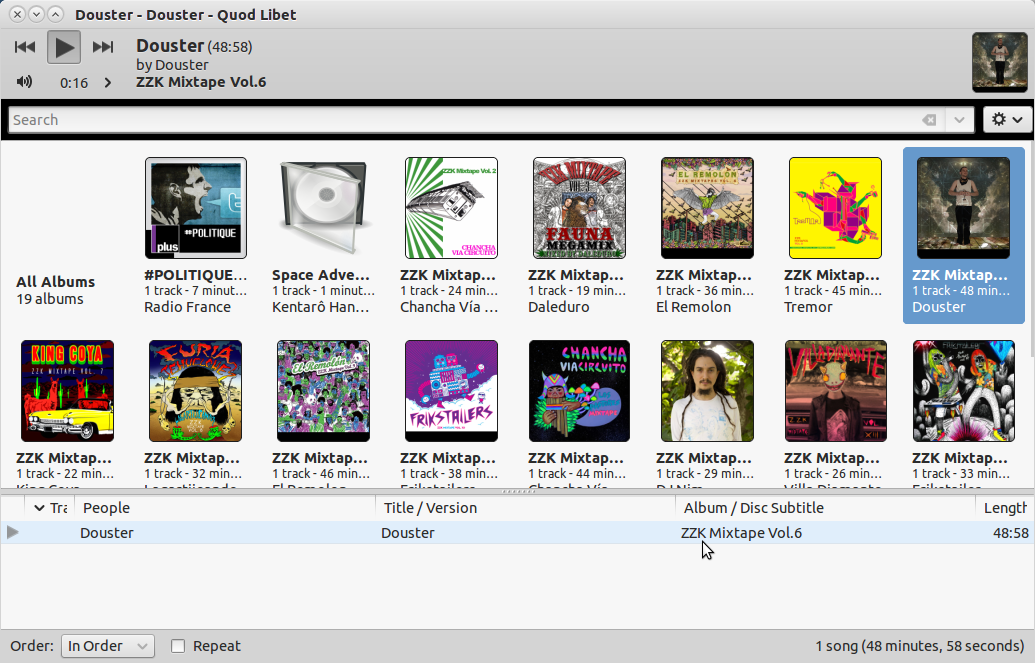Select the Villa Diamante album cover, 26 min

(x=836, y=391)
